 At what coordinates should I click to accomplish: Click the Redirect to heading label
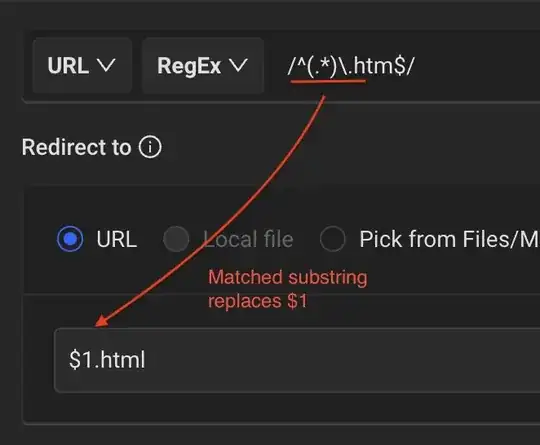click(76, 147)
